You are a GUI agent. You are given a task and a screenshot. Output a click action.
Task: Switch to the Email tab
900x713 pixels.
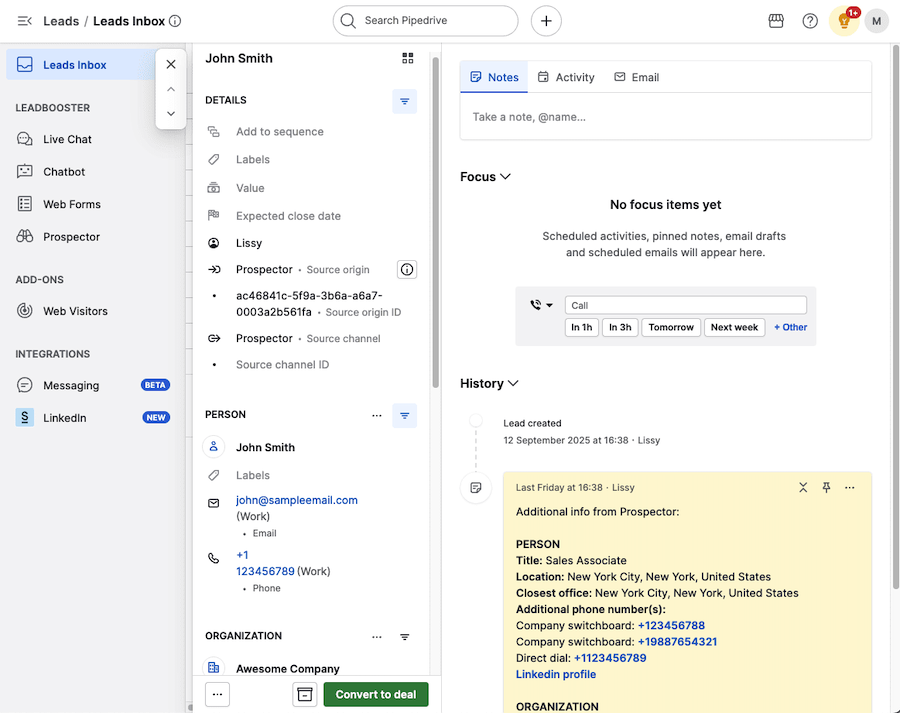pos(636,77)
